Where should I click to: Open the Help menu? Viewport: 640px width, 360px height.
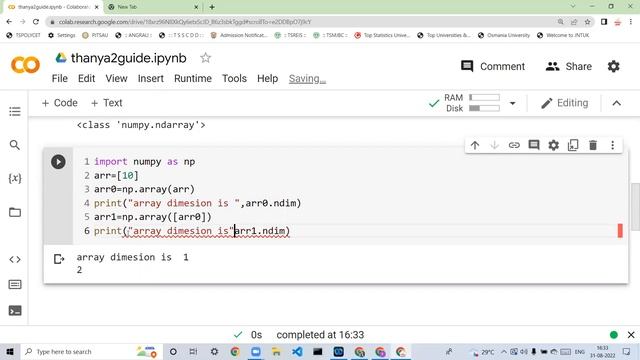(x=267, y=78)
